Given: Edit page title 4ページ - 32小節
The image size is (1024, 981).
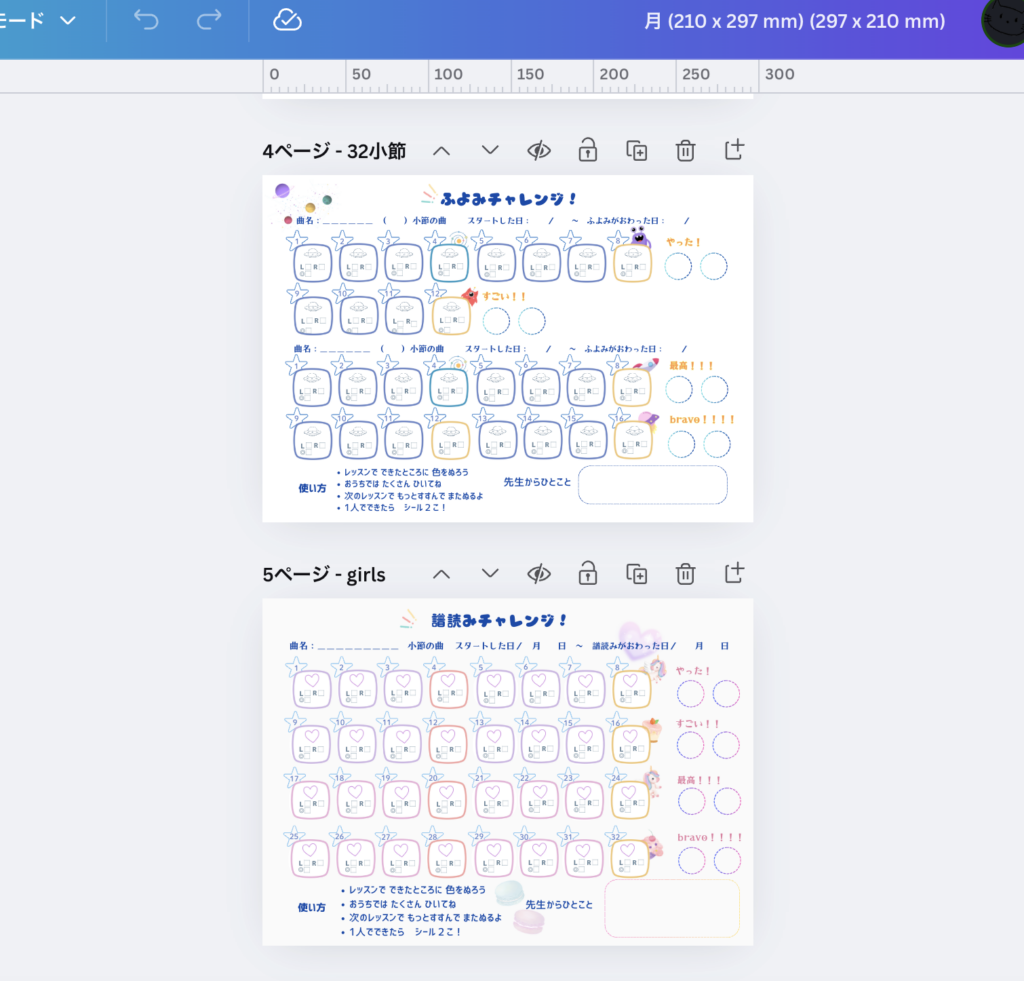Looking at the screenshot, I should point(334,151).
